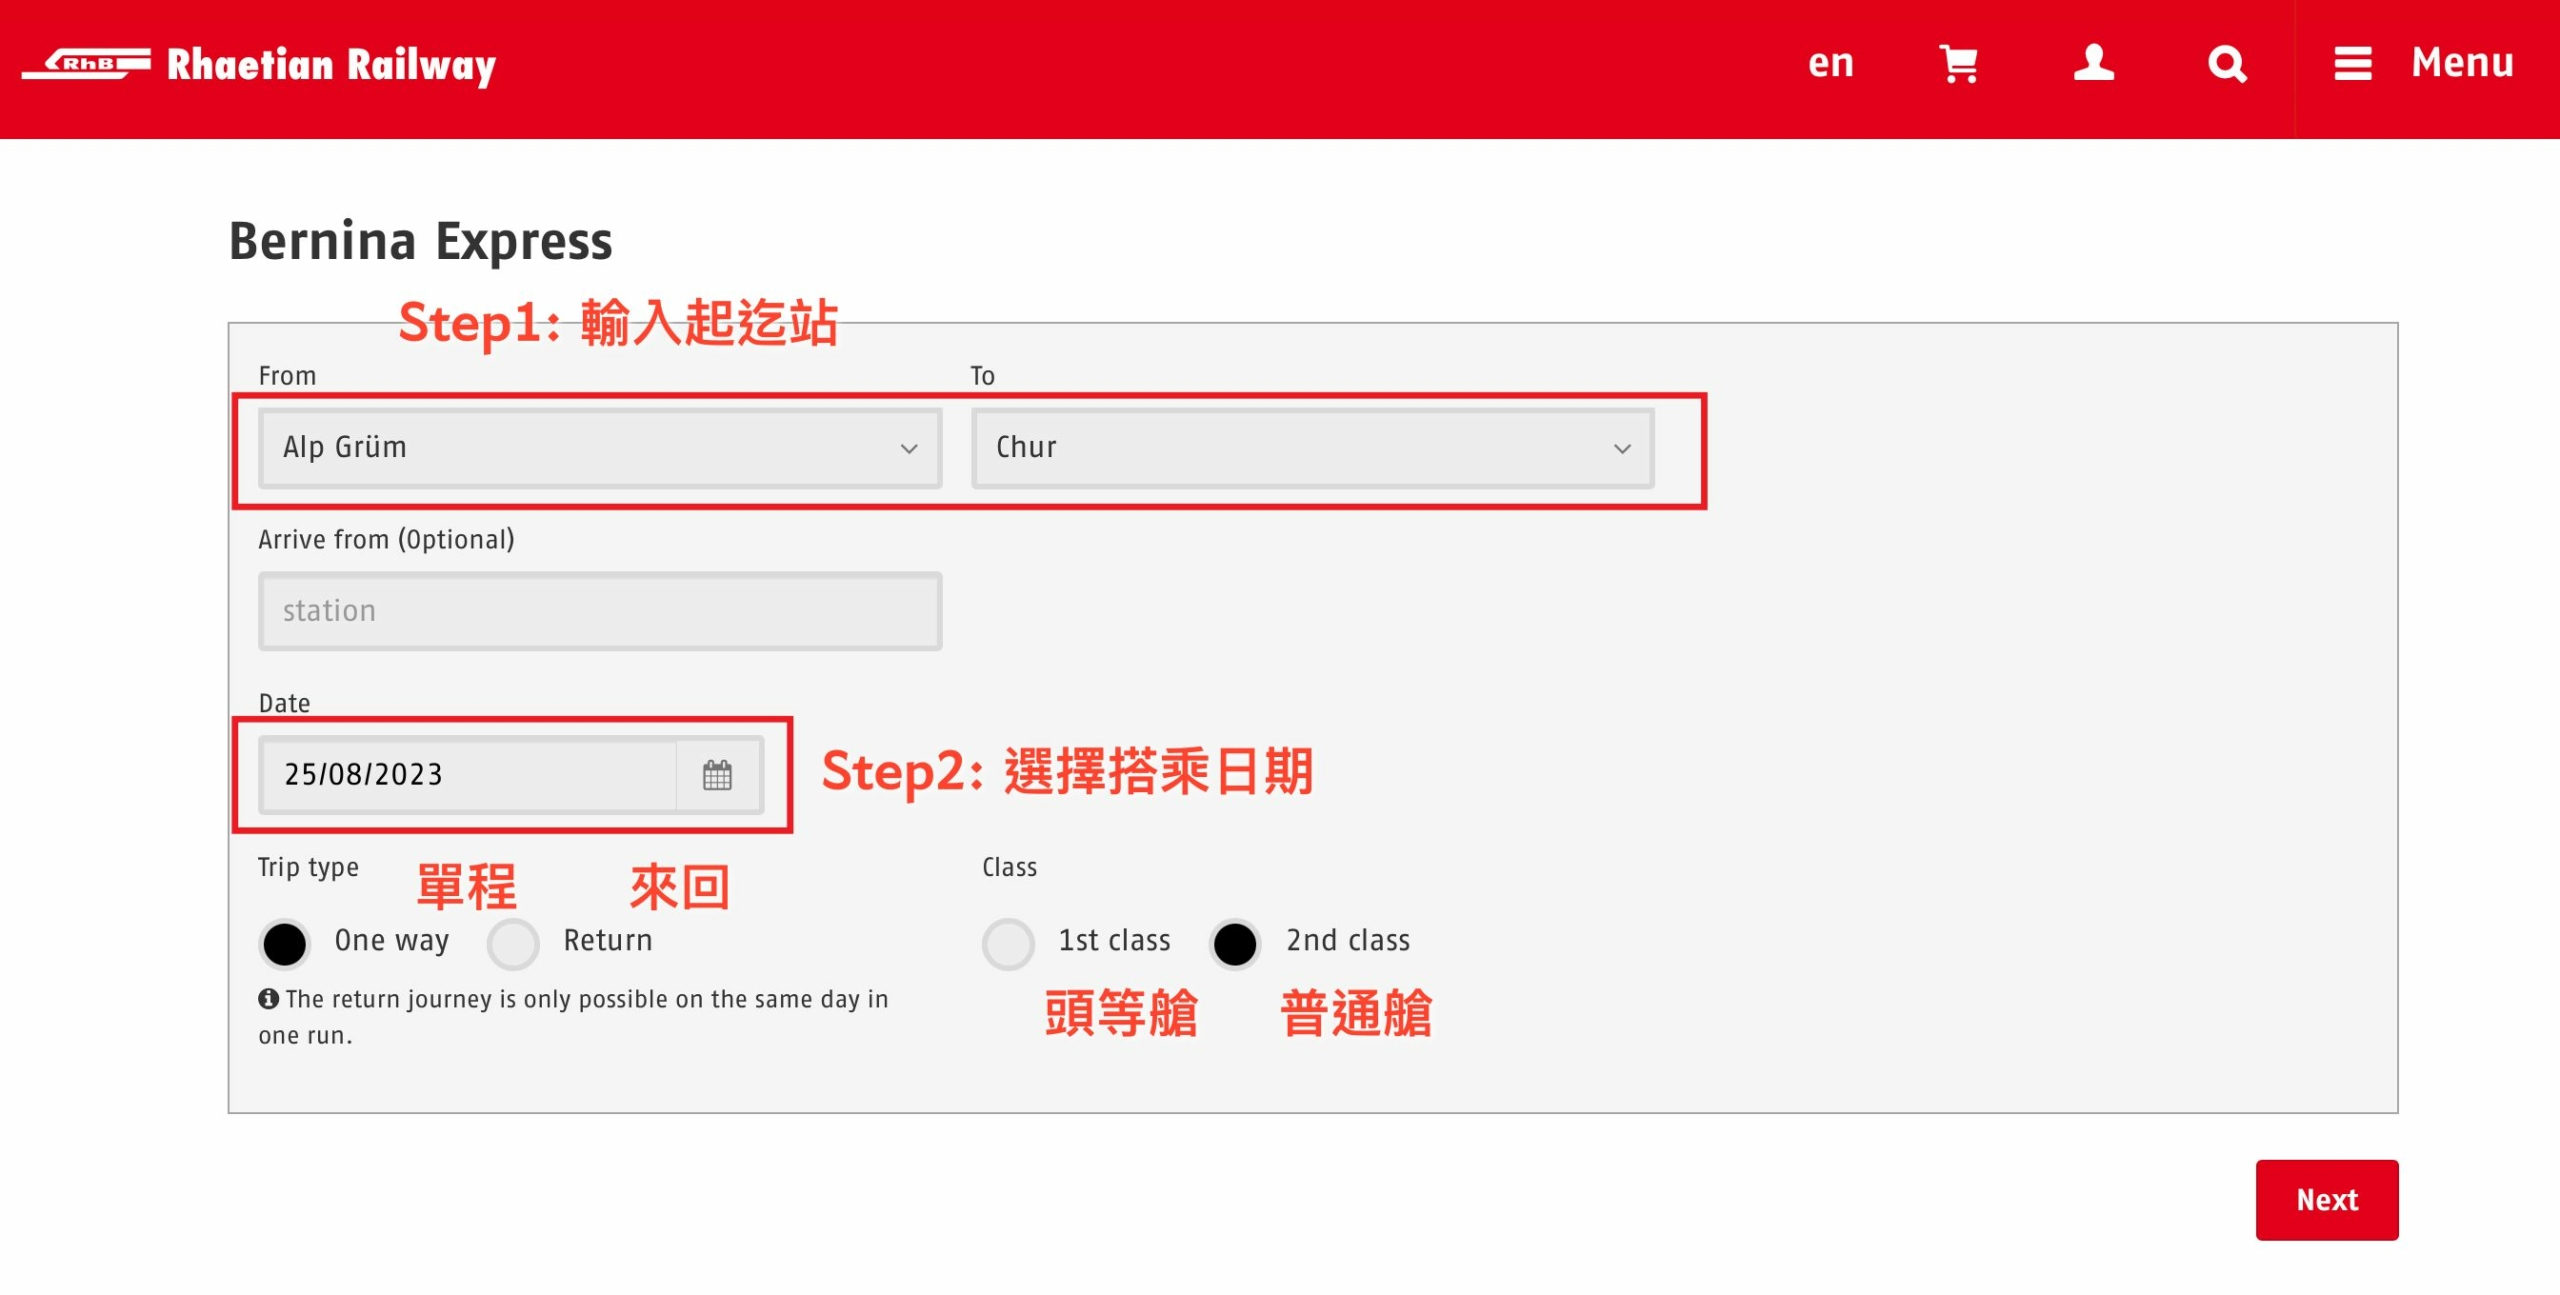Select One way radio button

[x=282, y=940]
